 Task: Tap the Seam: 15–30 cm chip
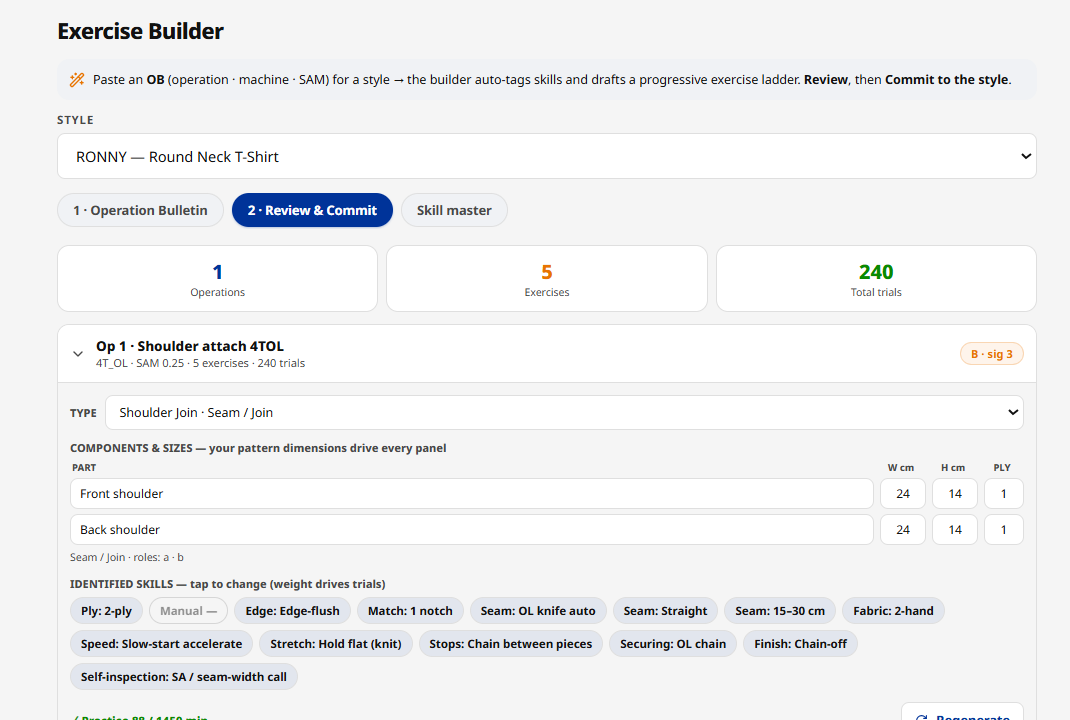(x=780, y=611)
